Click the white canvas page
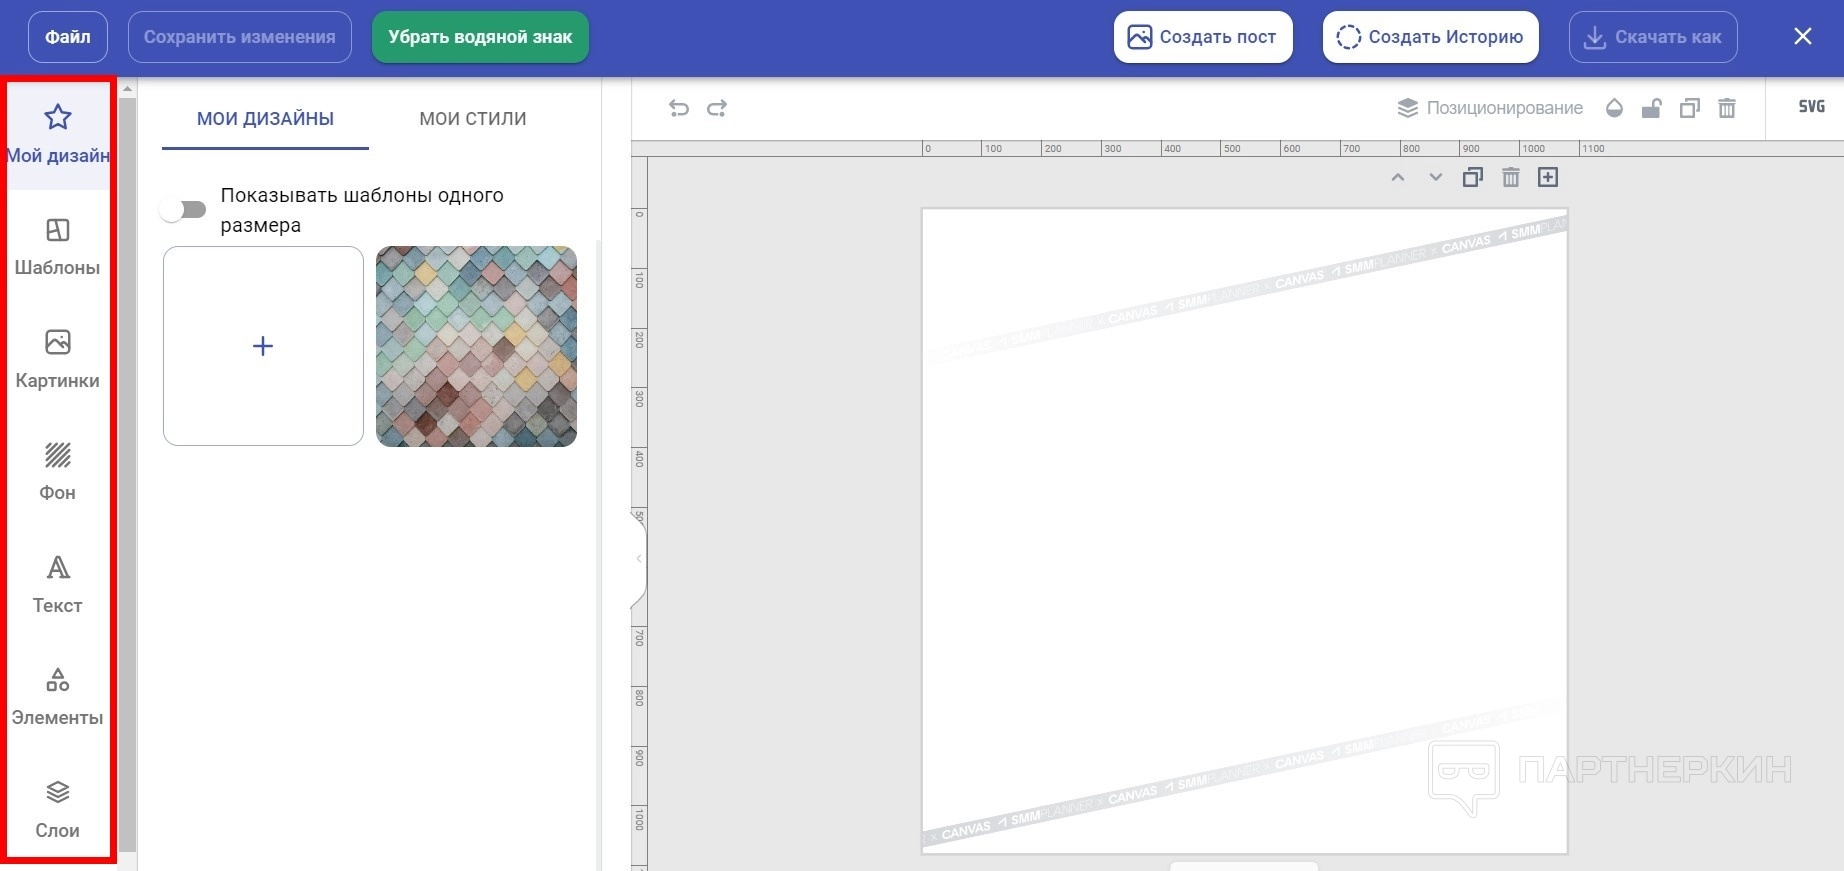 click(x=1244, y=531)
